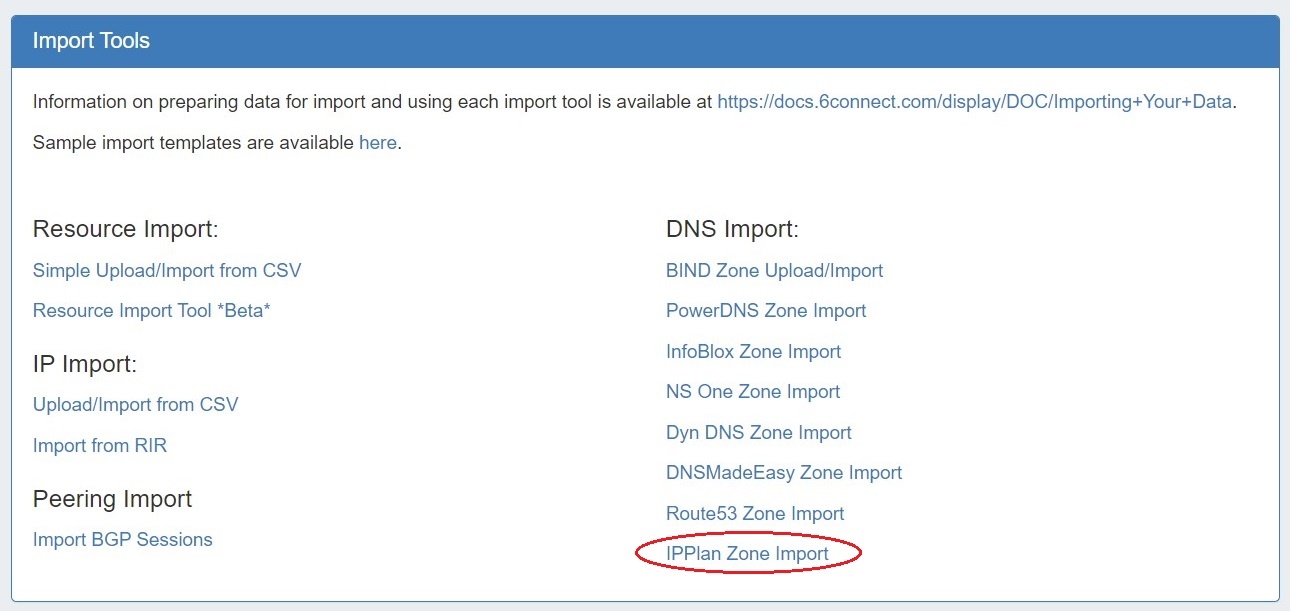The width and height of the screenshot is (1290, 611).
Task: Click the Import Tools panel header
Action: pyautogui.click(x=92, y=41)
